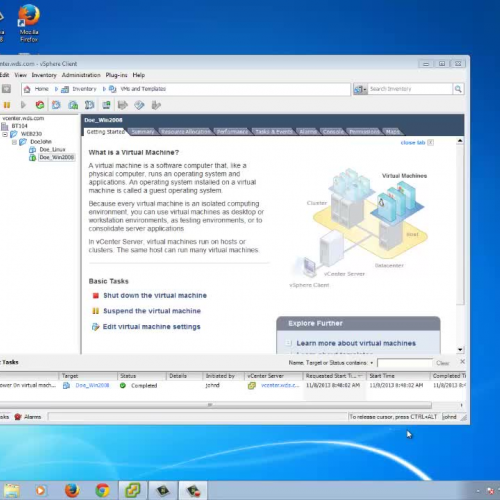Select Doe_Win2008 in inventory tree

click(57, 158)
